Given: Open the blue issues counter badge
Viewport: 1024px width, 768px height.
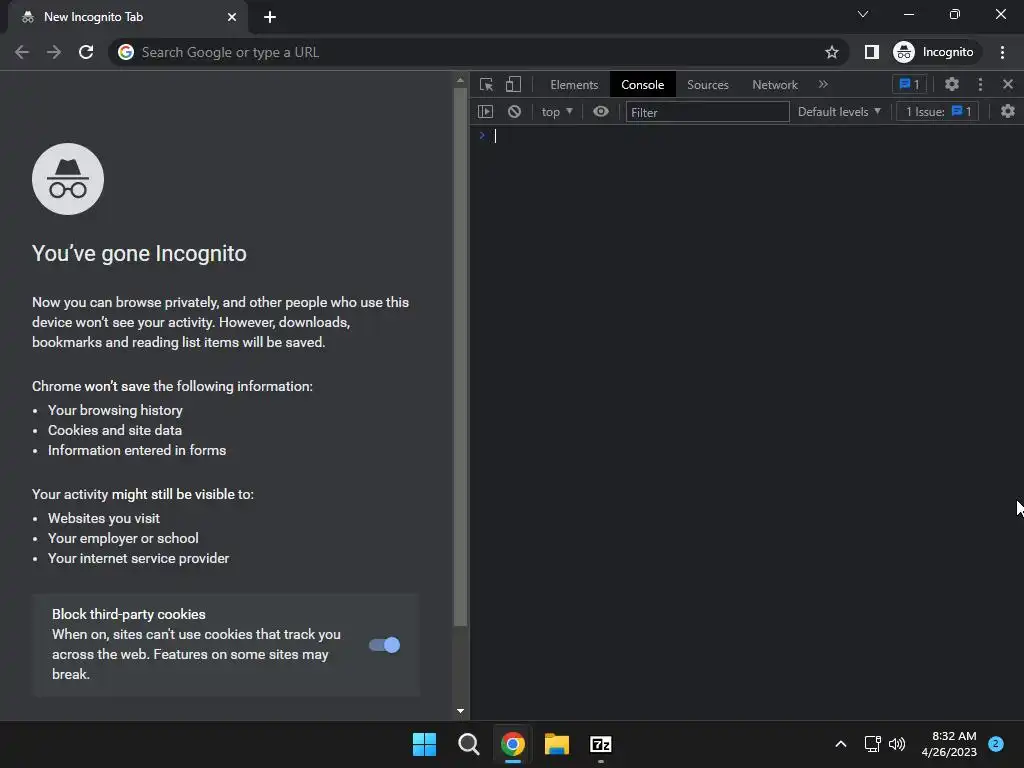Looking at the screenshot, I should (x=909, y=84).
